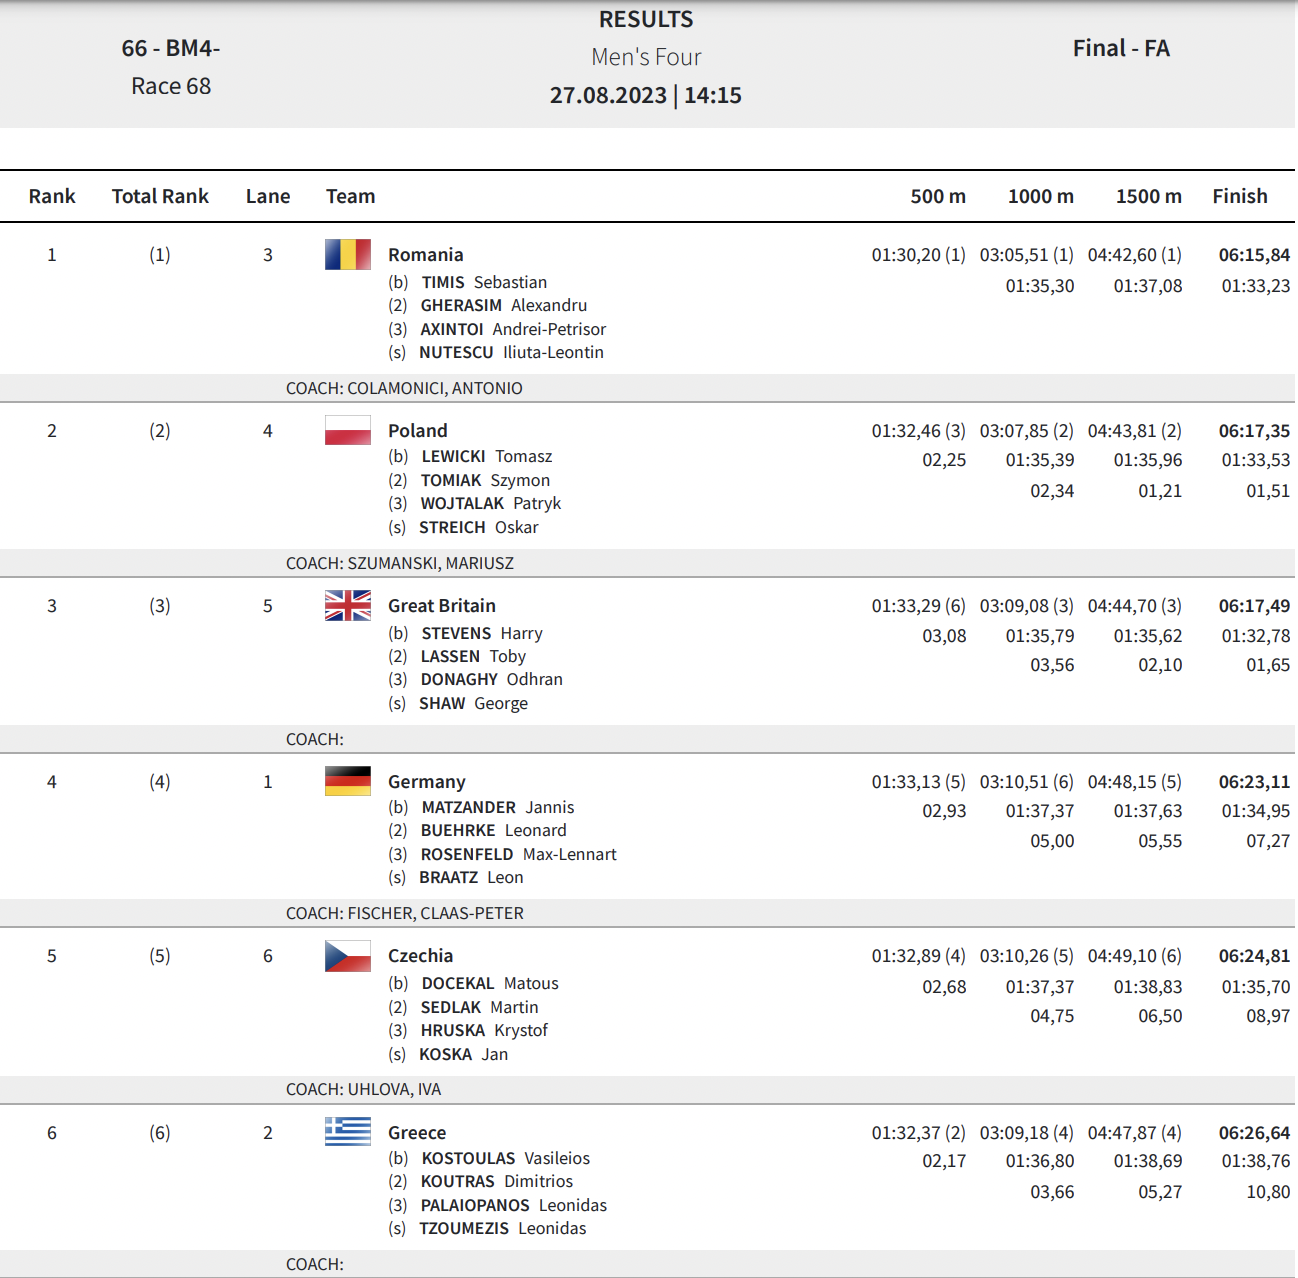
Task: Click the 500 m column header
Action: pos(937,196)
